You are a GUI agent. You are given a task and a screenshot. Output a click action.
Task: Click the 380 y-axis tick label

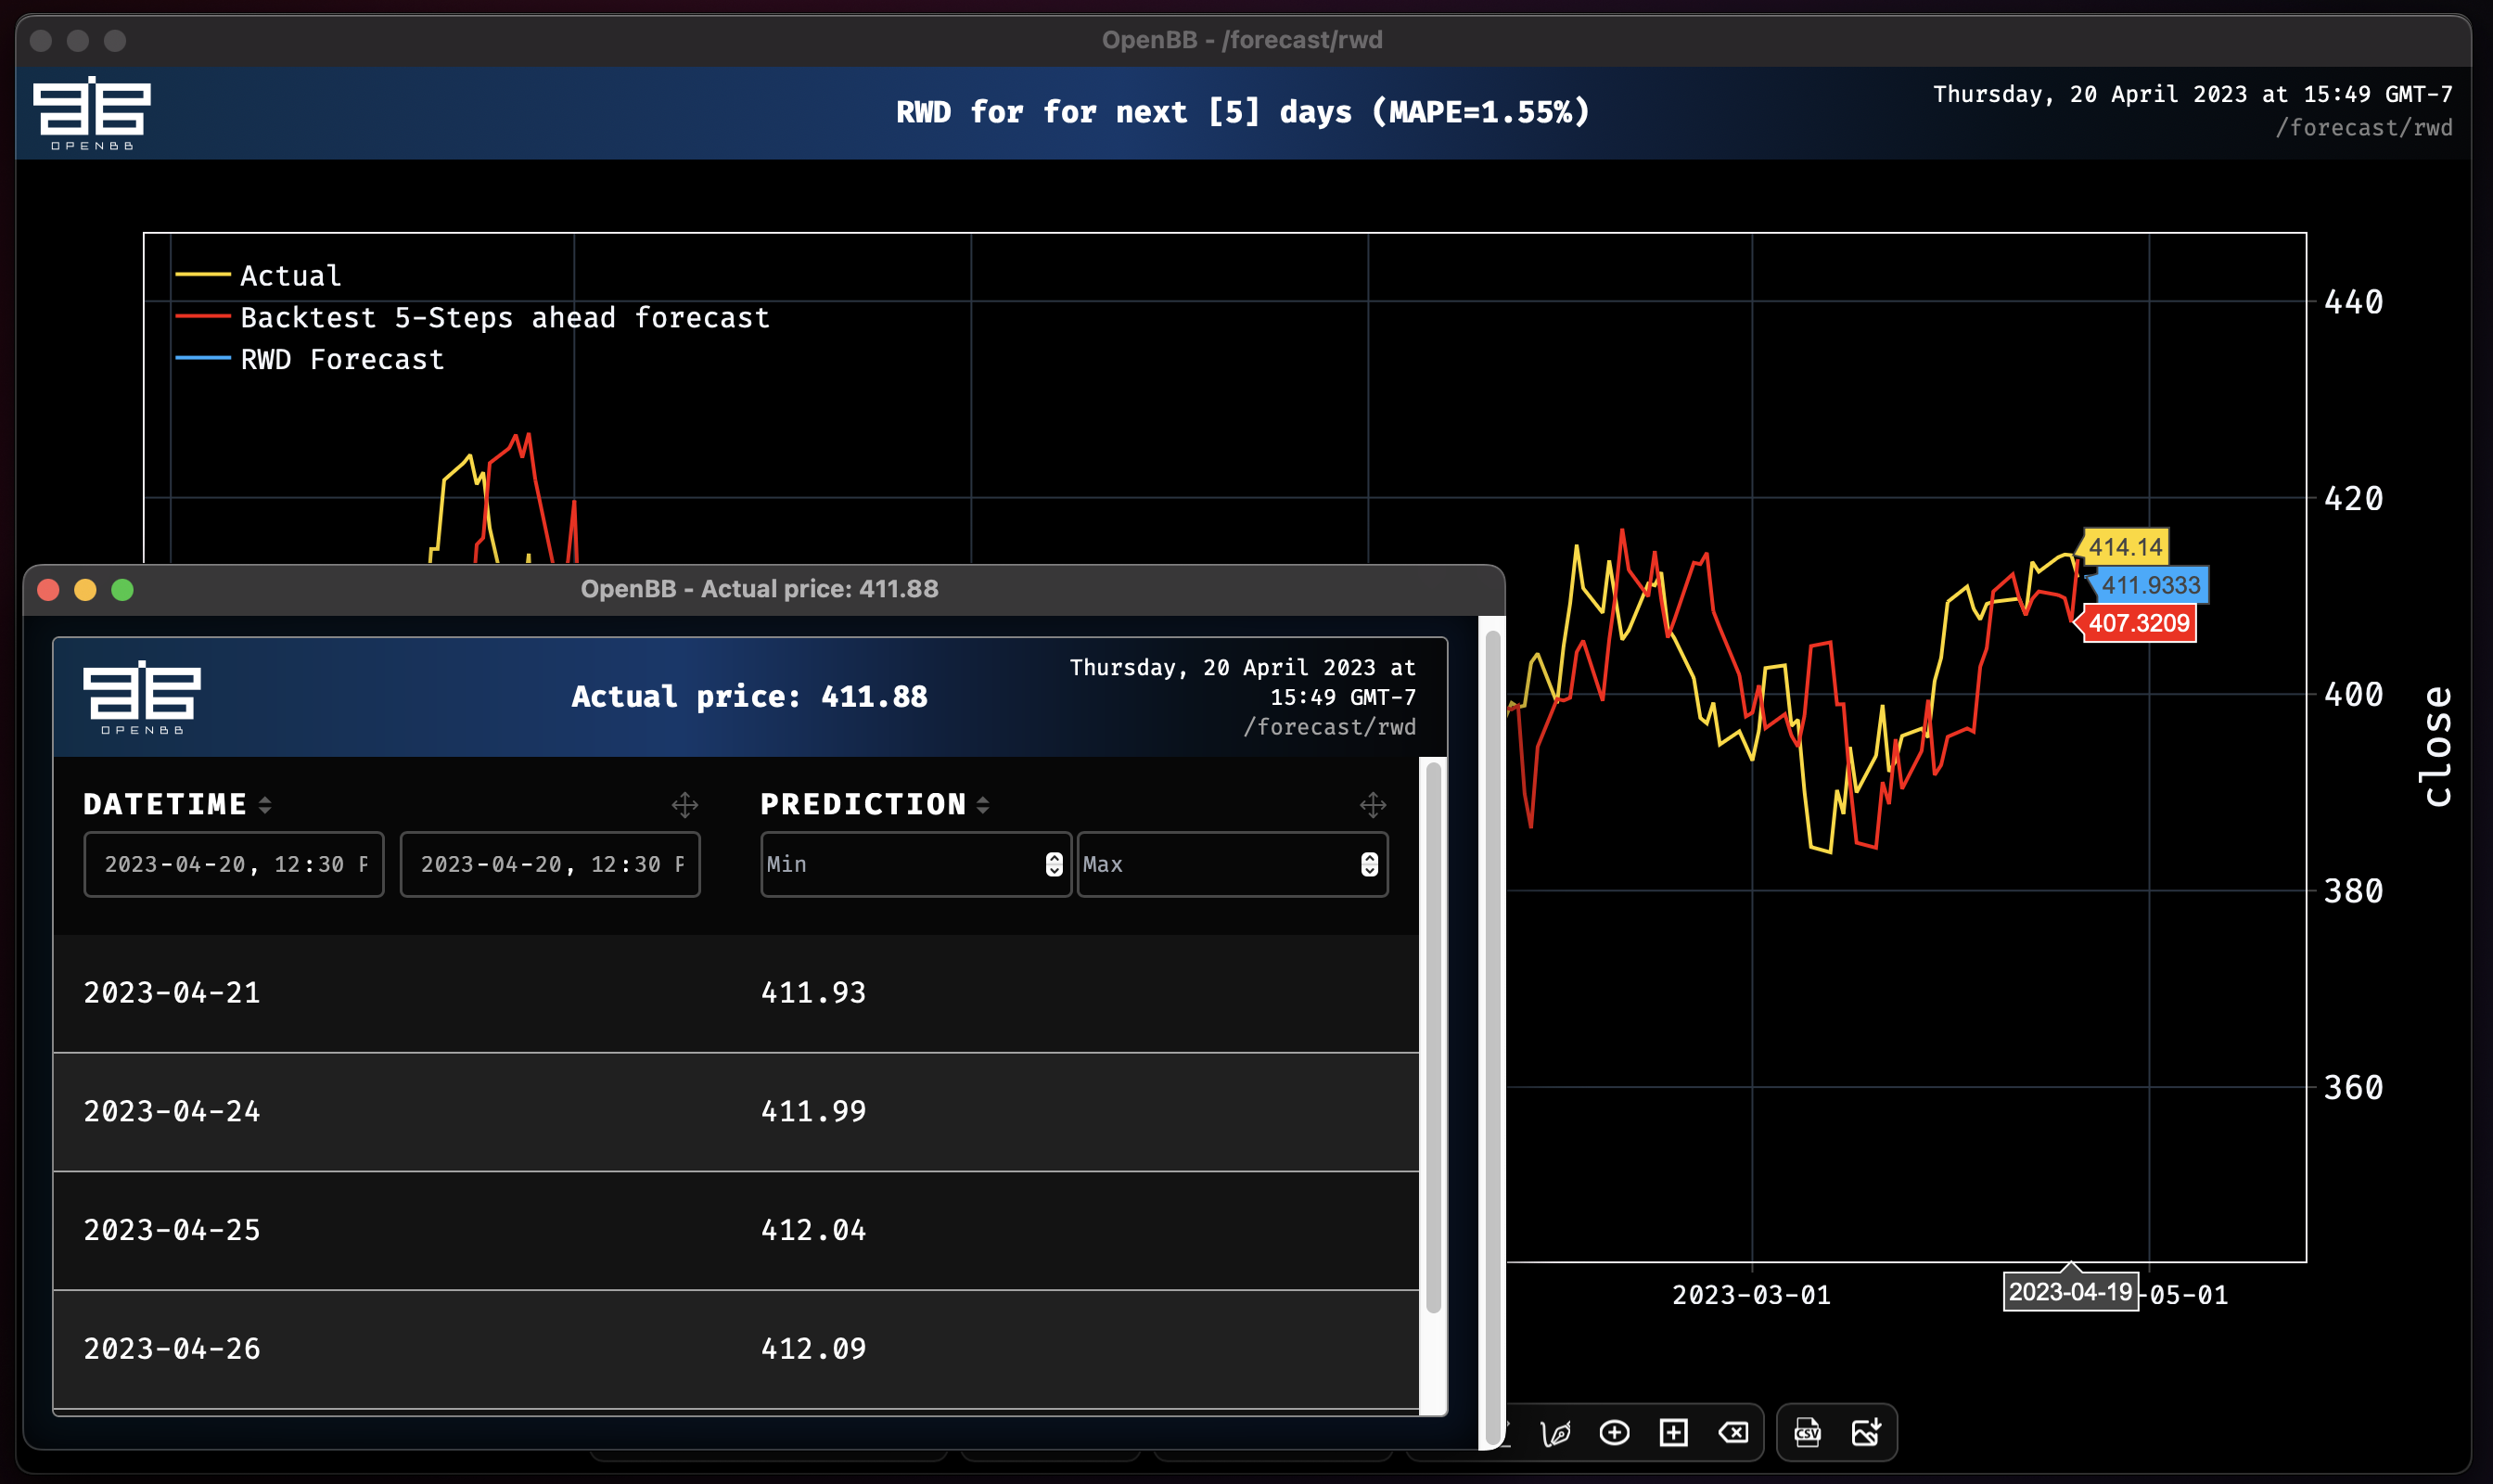tap(2353, 892)
